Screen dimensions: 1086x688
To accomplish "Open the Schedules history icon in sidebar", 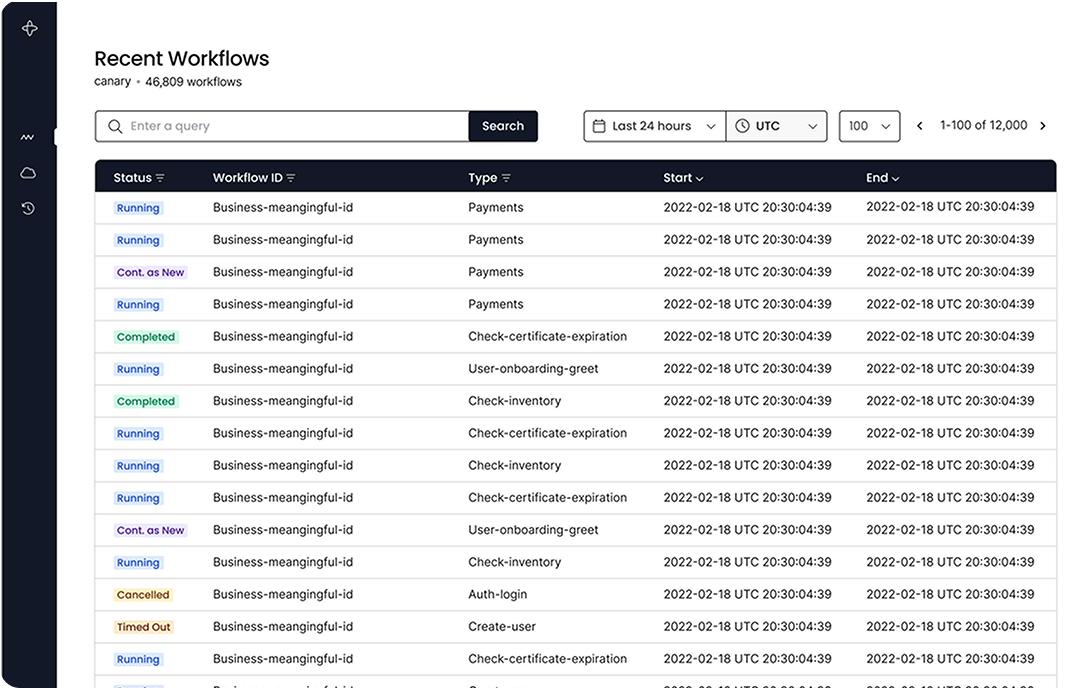I will coord(28,208).
